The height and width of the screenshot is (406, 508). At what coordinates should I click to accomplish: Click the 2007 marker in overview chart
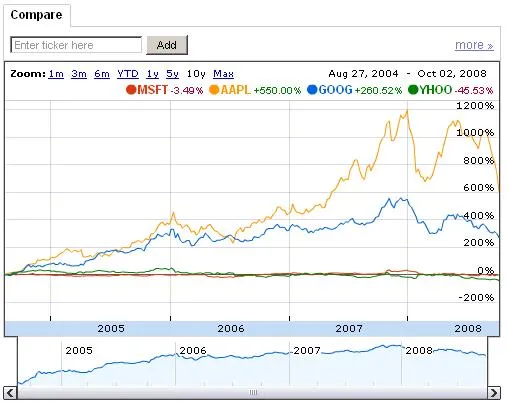tap(307, 350)
